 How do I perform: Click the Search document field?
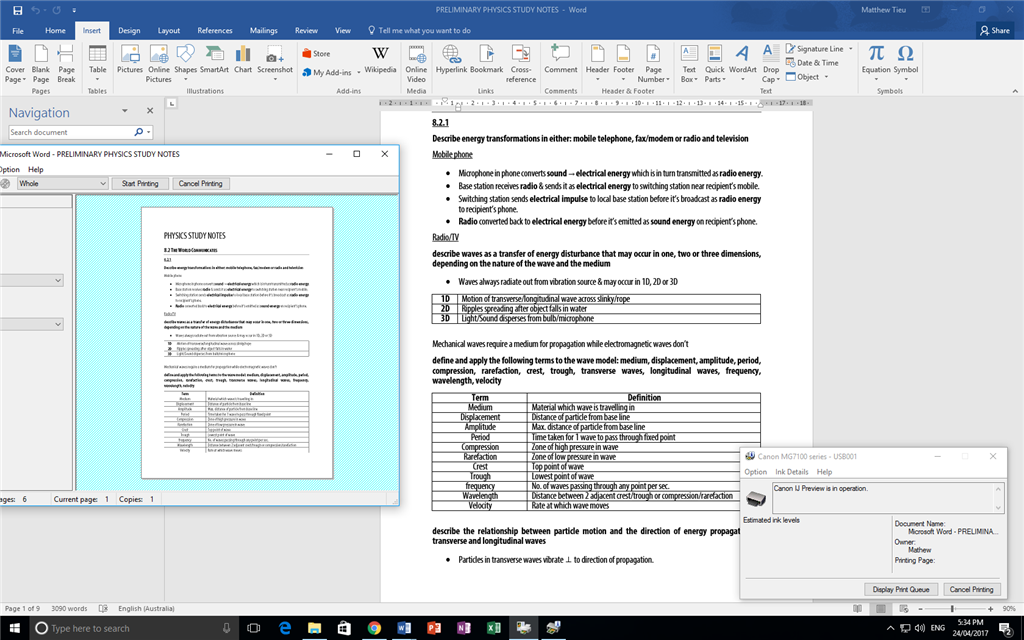coord(72,132)
